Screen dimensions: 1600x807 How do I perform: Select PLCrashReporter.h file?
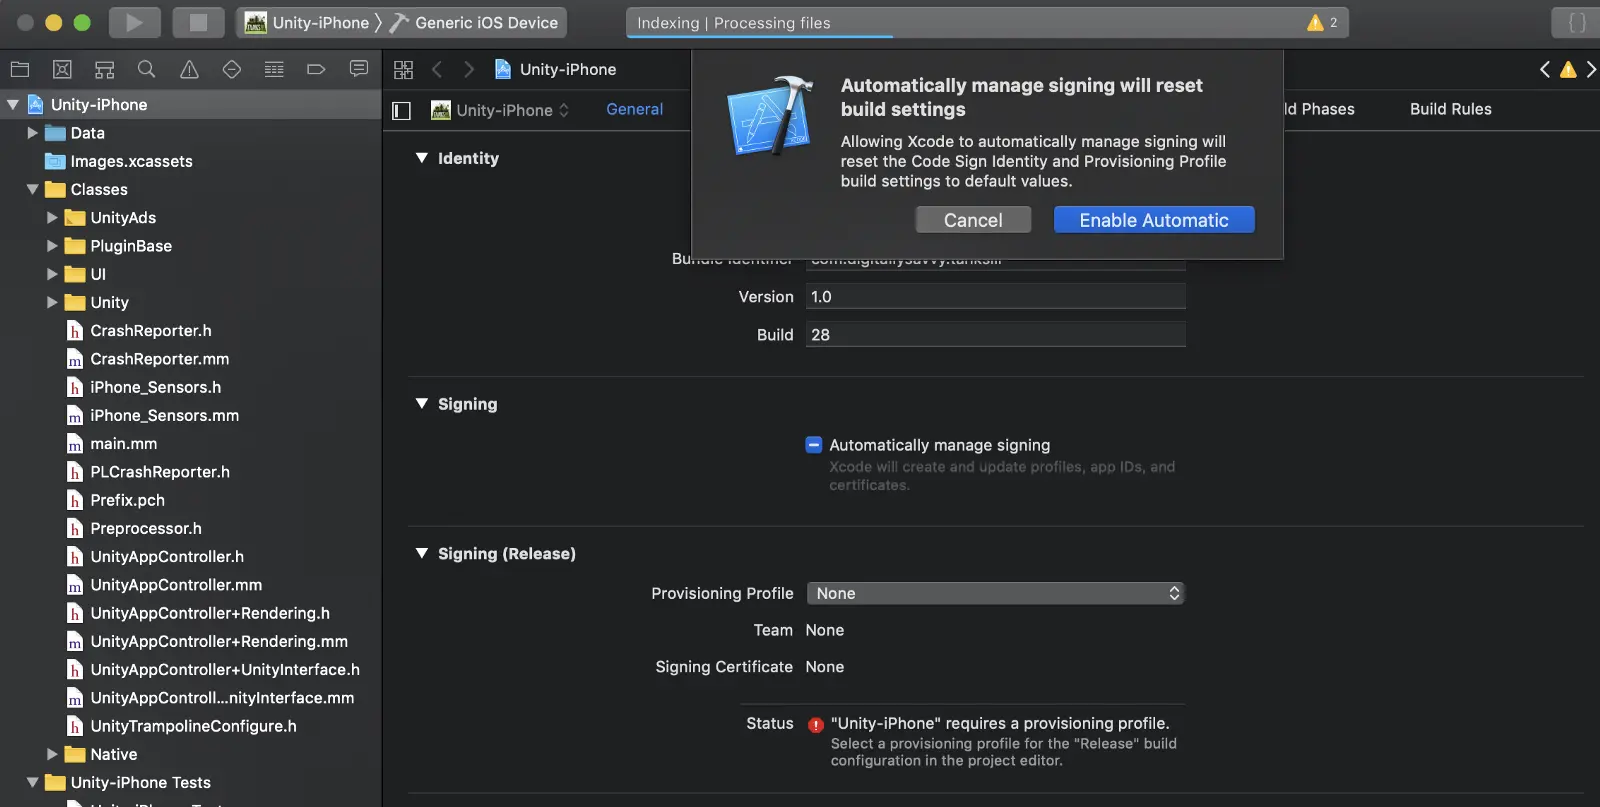tap(159, 471)
